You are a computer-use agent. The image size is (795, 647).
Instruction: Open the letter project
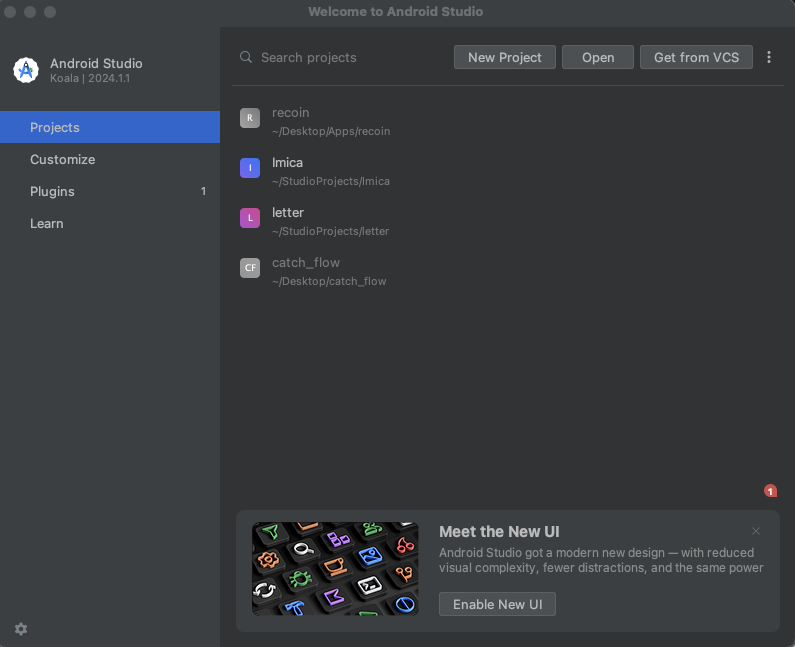(x=508, y=222)
